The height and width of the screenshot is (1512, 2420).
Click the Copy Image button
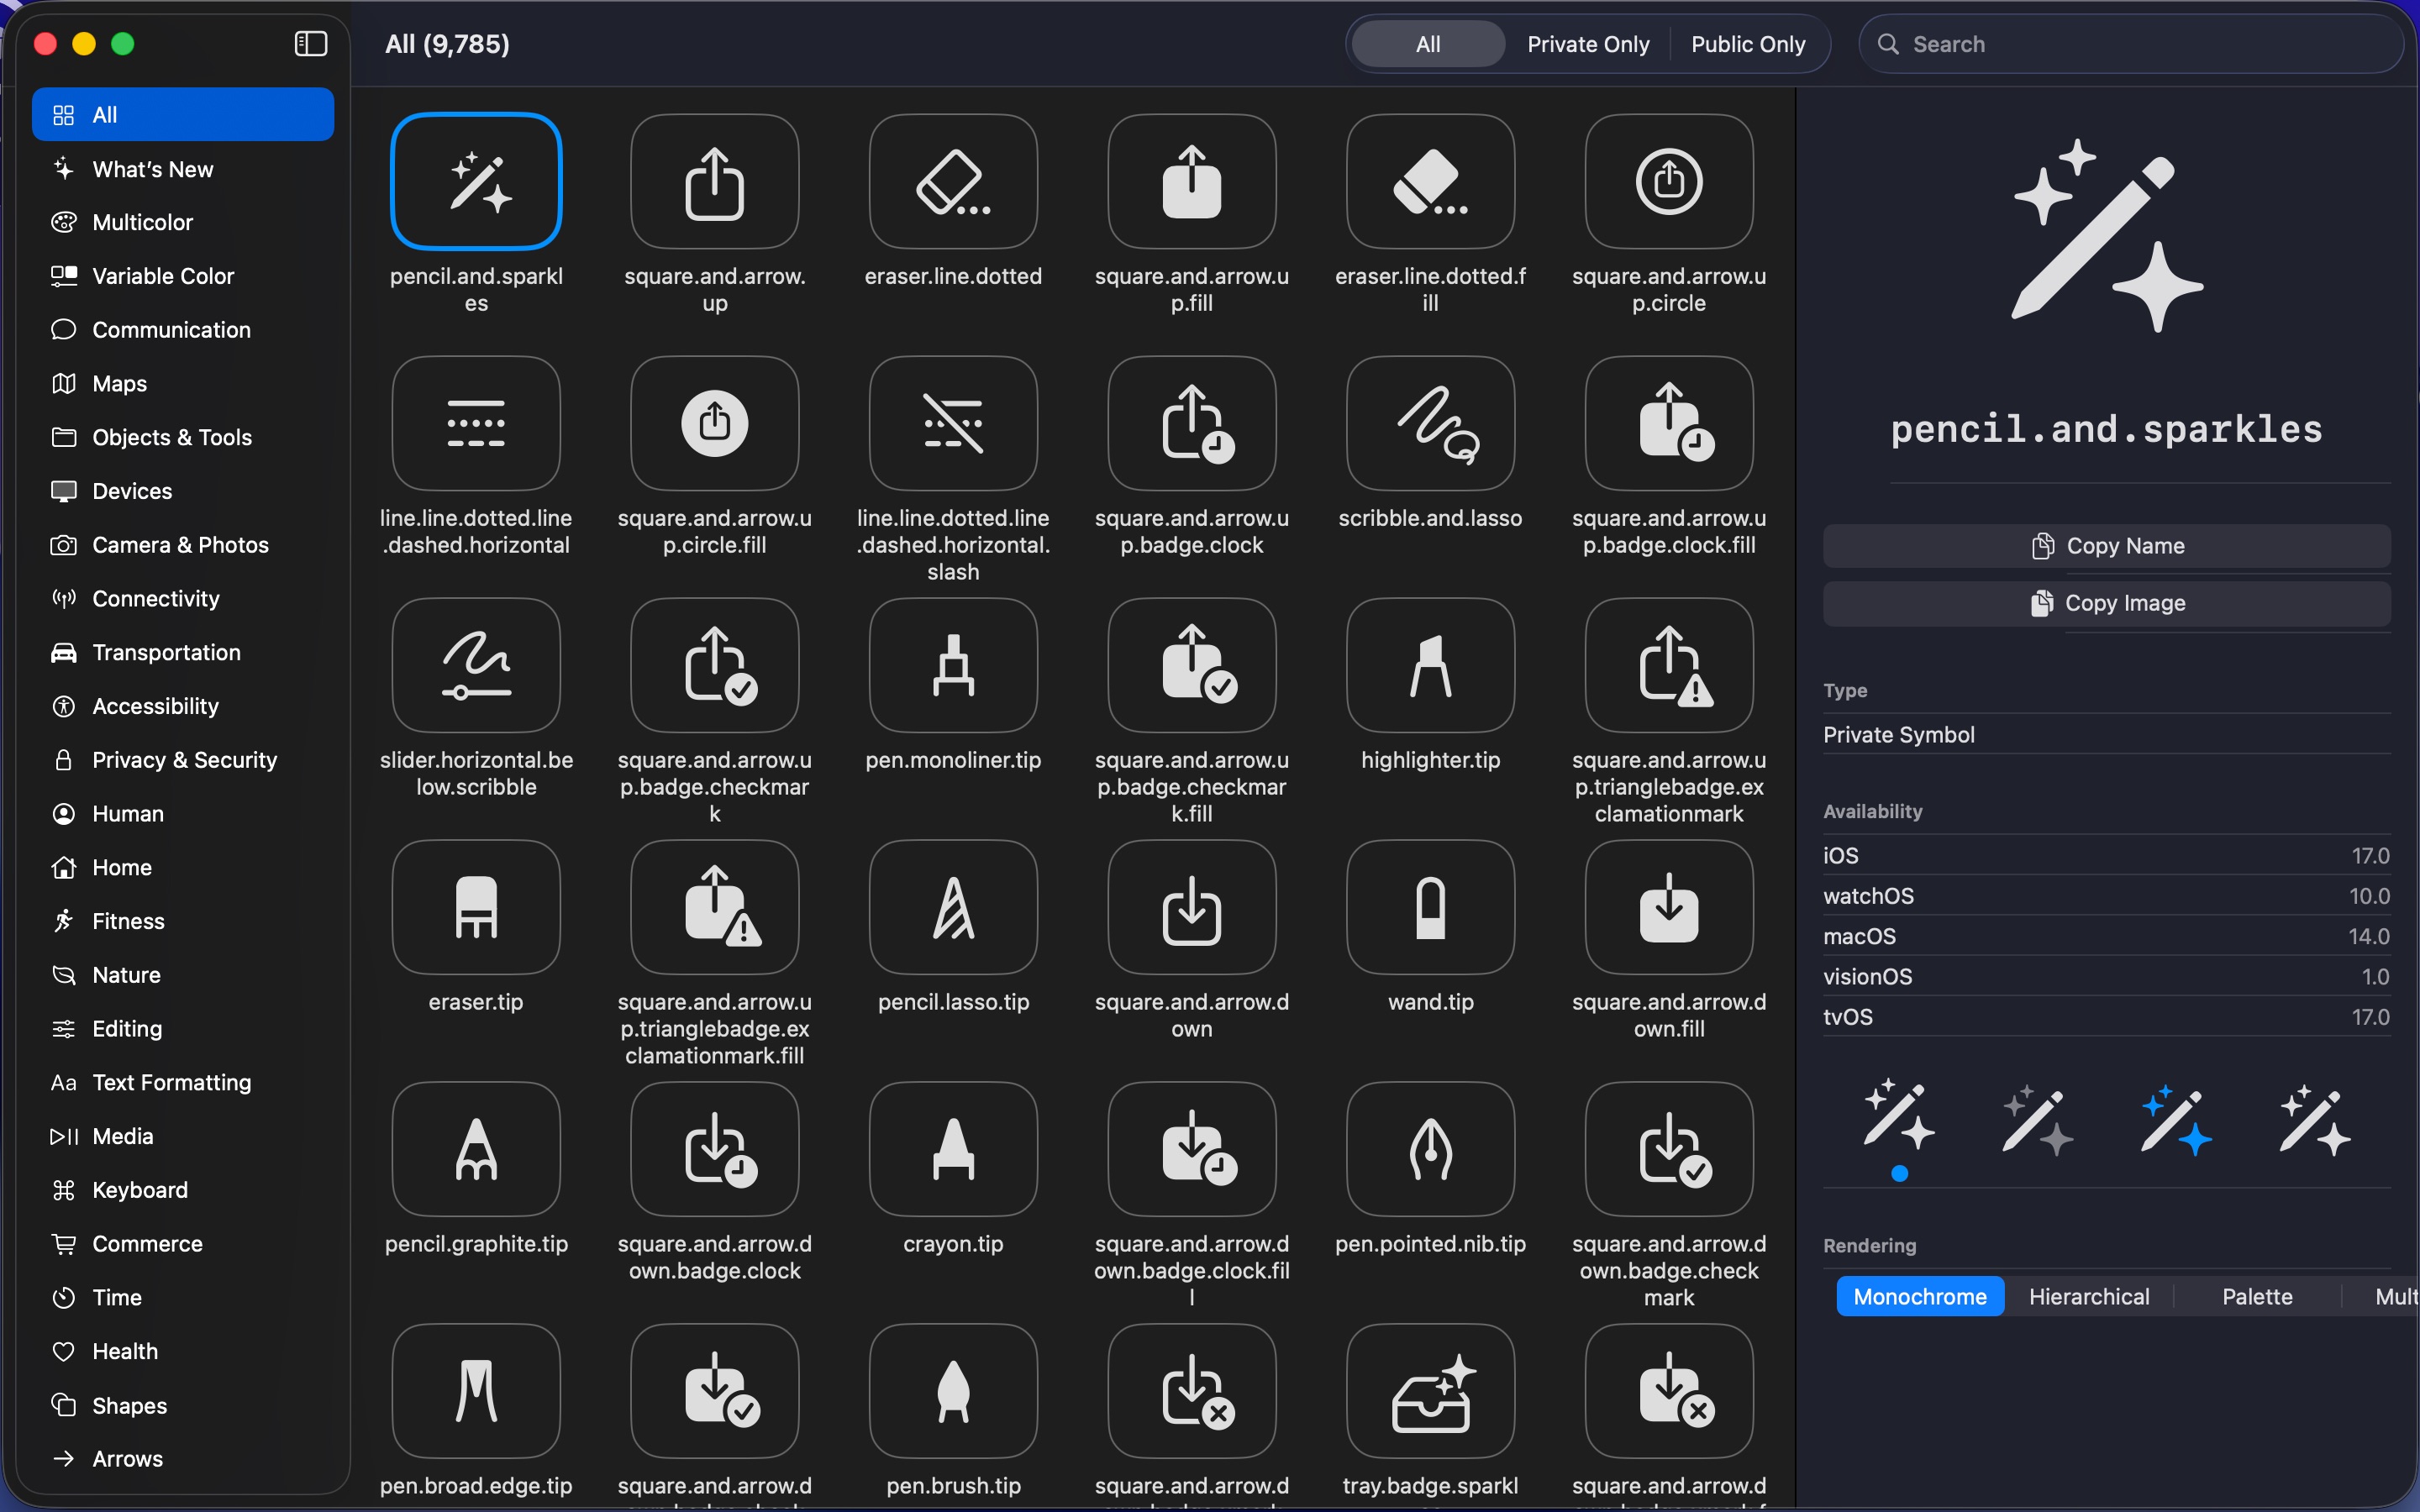coord(2106,603)
